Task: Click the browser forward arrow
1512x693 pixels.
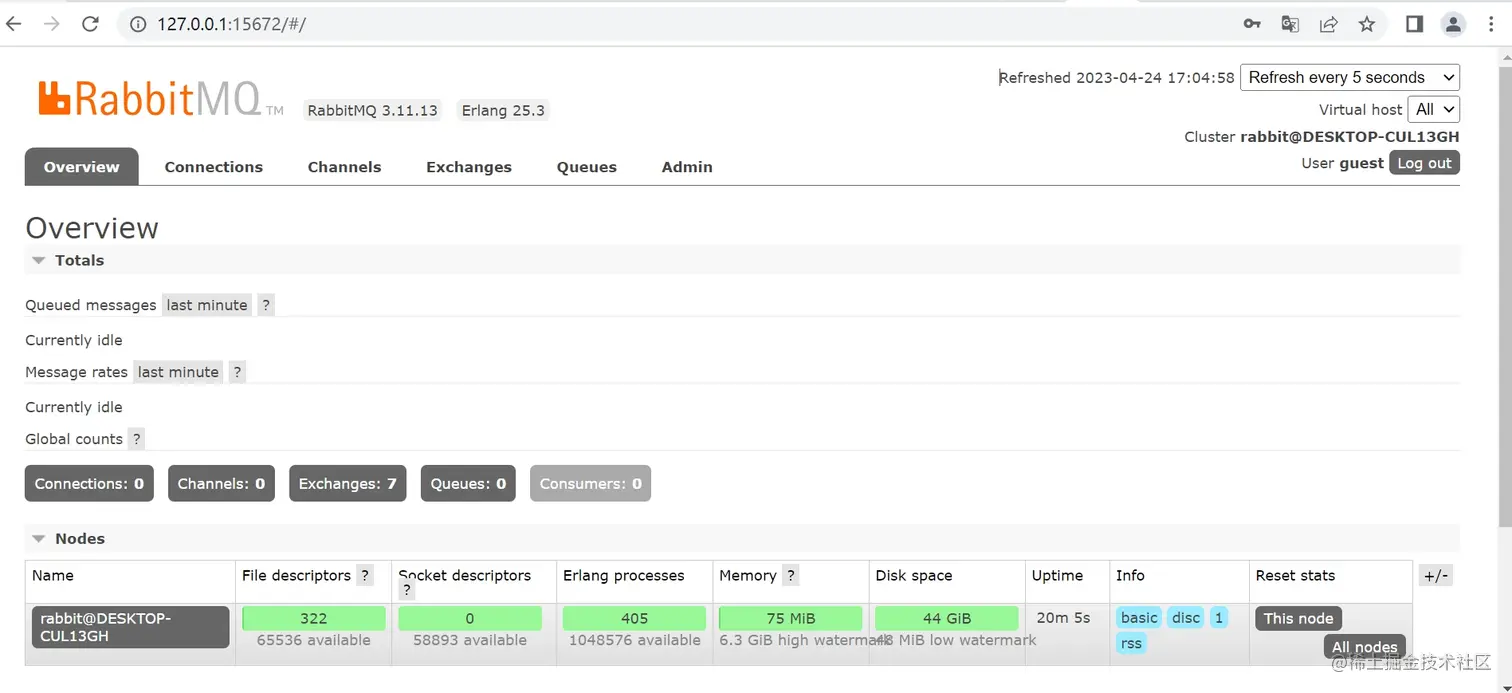Action: click(52, 24)
